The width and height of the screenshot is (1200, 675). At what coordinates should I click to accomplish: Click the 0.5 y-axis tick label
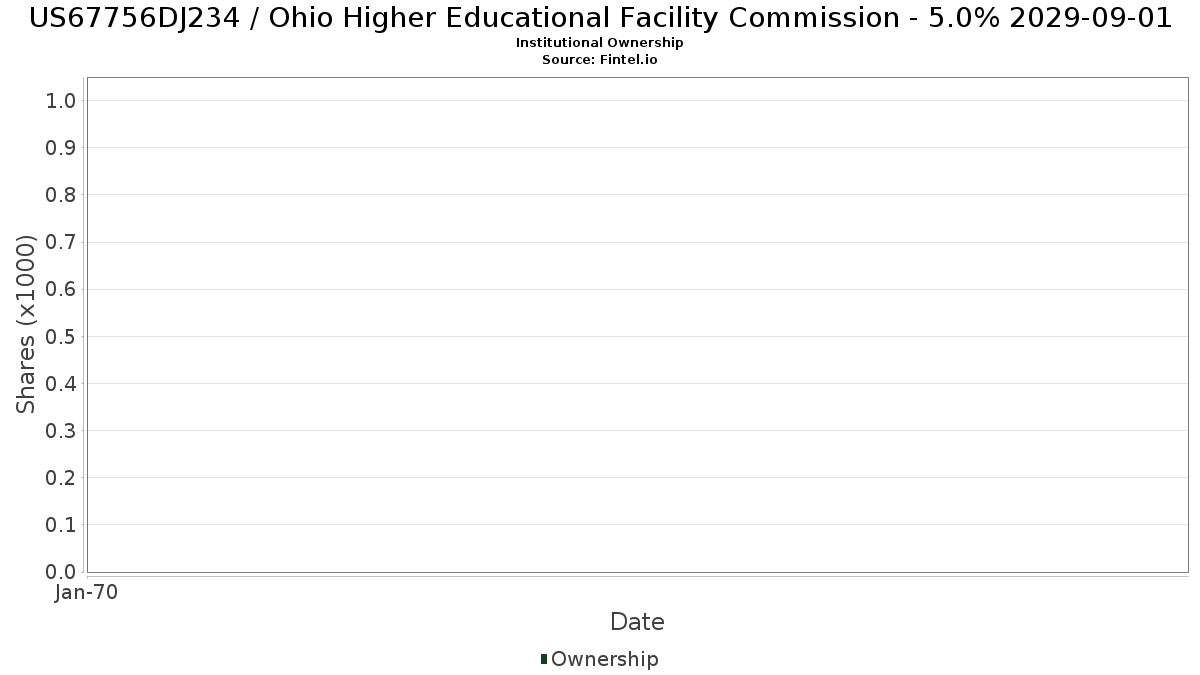click(61, 336)
